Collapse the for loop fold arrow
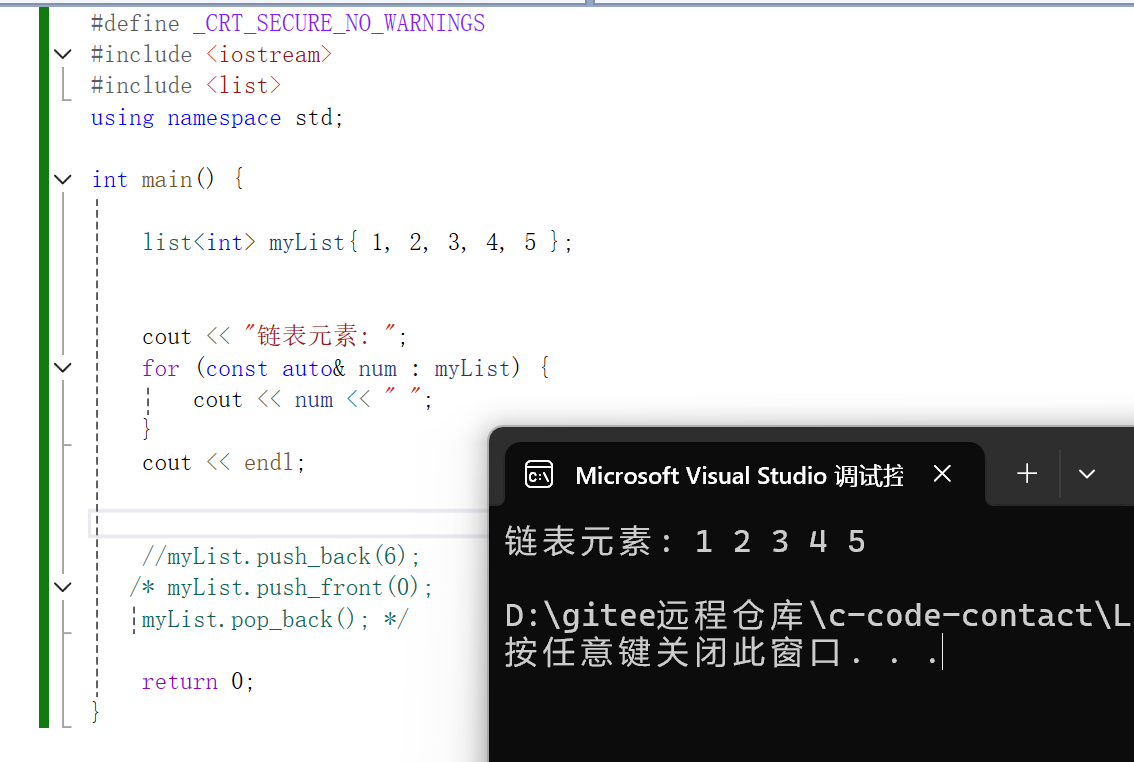 63,367
